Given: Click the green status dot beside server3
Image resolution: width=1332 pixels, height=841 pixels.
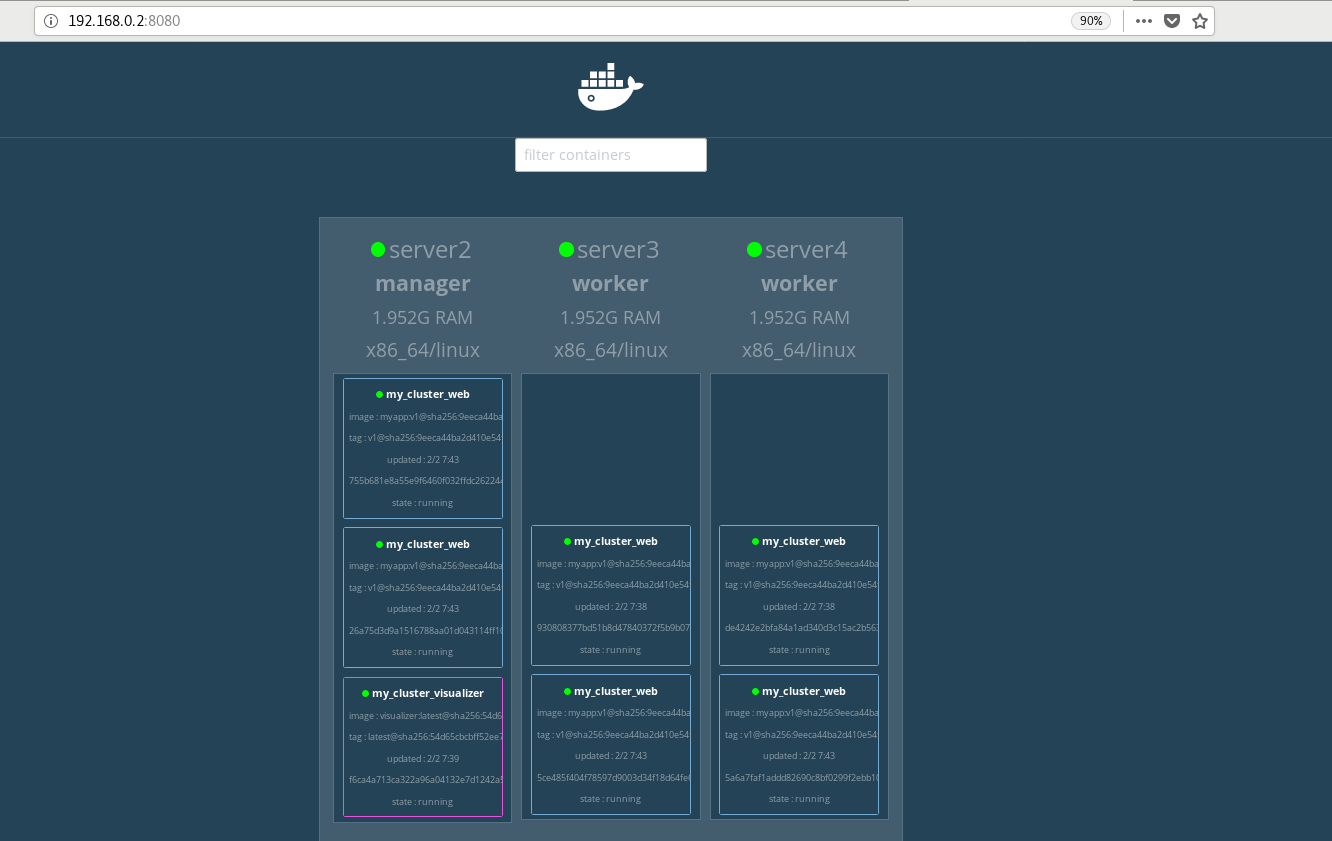Looking at the screenshot, I should 566,249.
